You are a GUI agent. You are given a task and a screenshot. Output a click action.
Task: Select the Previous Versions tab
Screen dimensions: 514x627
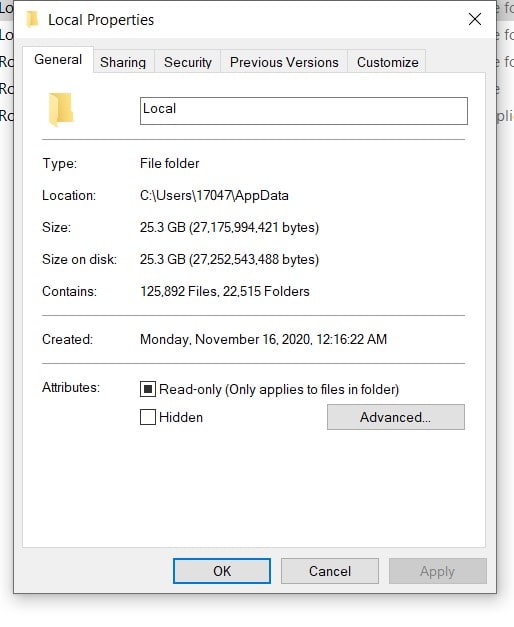coord(284,62)
